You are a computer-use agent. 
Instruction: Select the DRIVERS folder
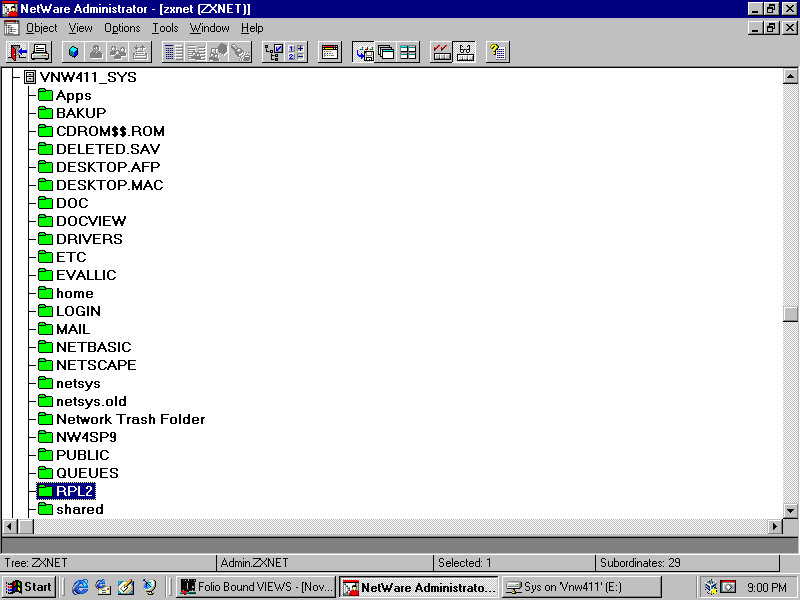coord(80,239)
